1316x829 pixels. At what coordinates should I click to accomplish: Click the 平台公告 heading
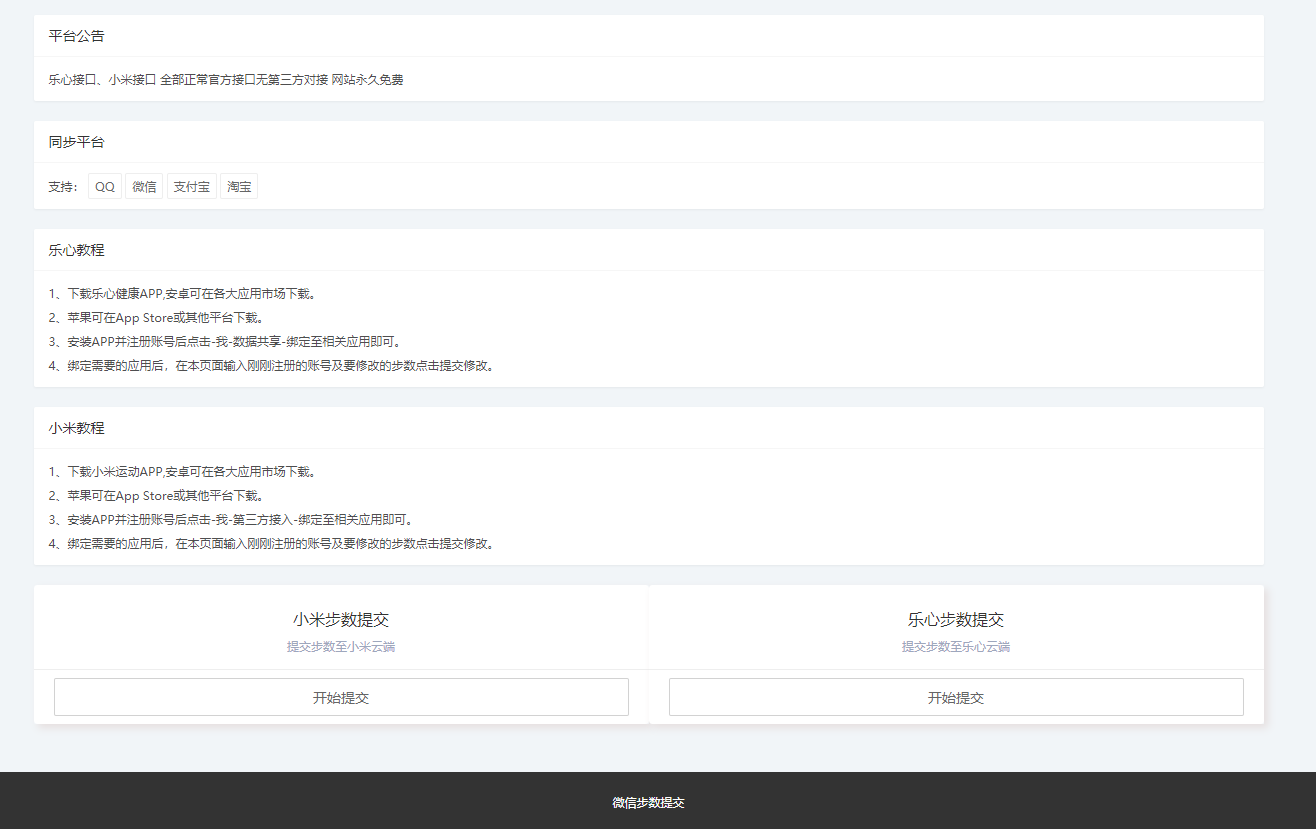[x=77, y=36]
